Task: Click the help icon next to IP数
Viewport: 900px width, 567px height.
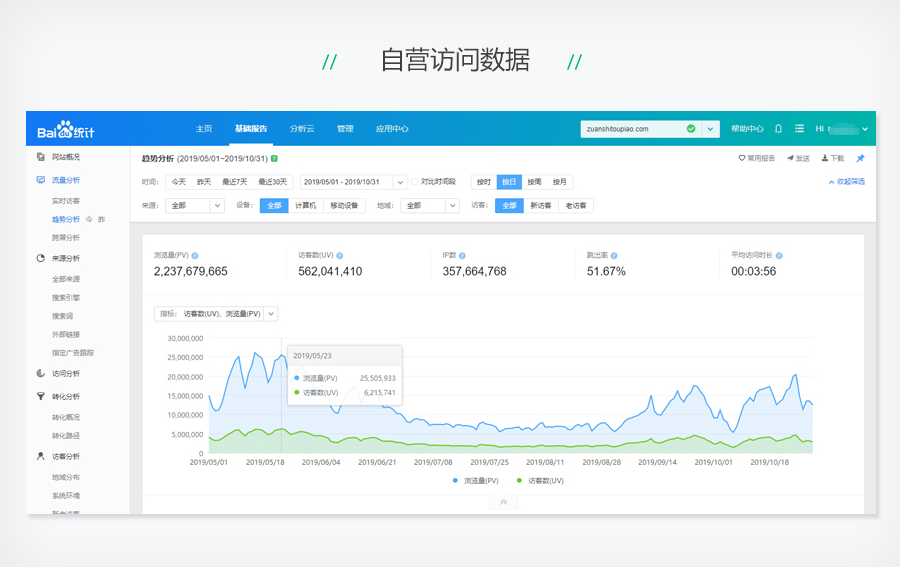Action: click(x=462, y=256)
